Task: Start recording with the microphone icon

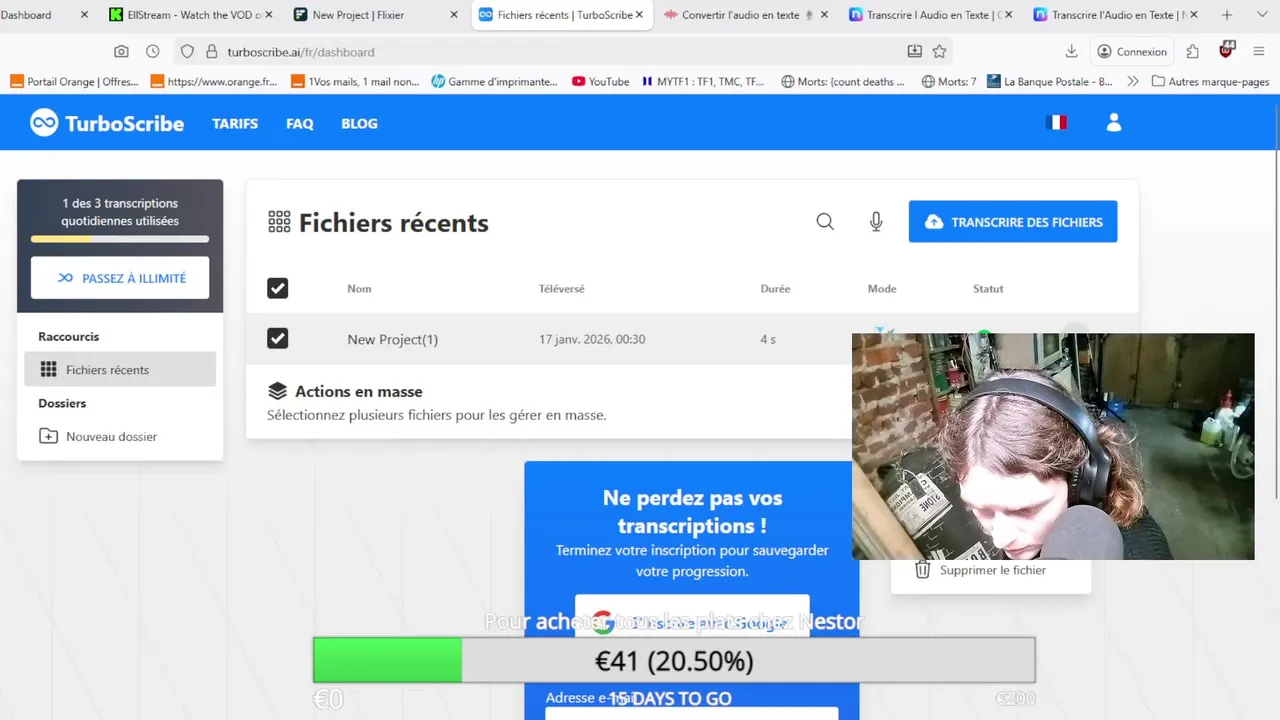Action: pyautogui.click(x=876, y=222)
